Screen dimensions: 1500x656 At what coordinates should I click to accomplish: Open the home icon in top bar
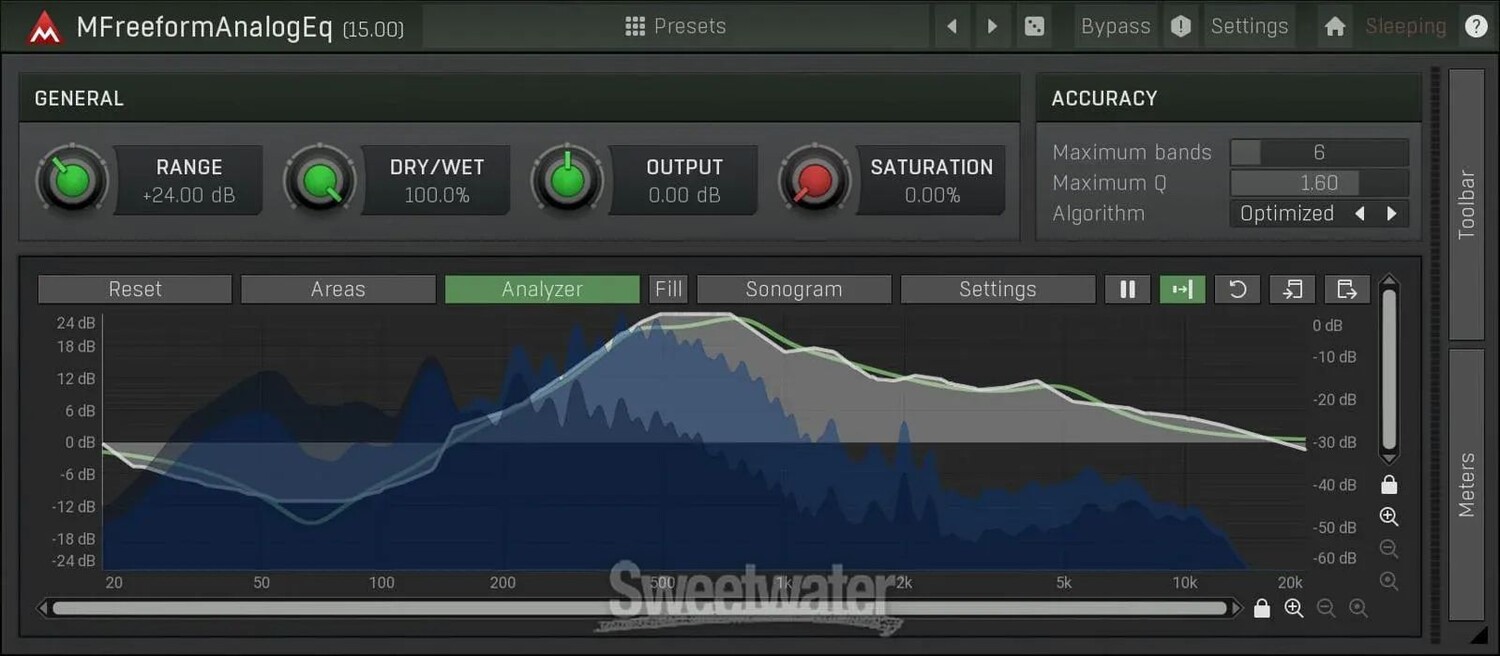[1334, 26]
